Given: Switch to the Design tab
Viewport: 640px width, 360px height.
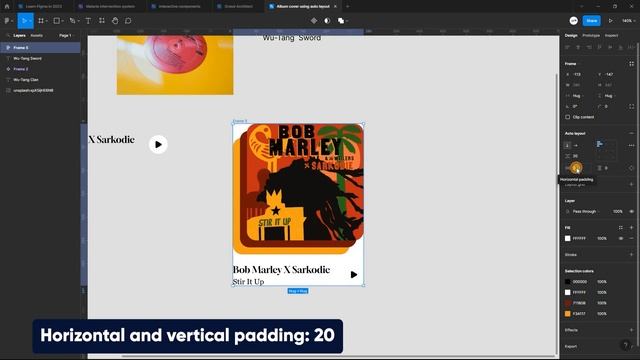Looking at the screenshot, I should tap(571, 36).
